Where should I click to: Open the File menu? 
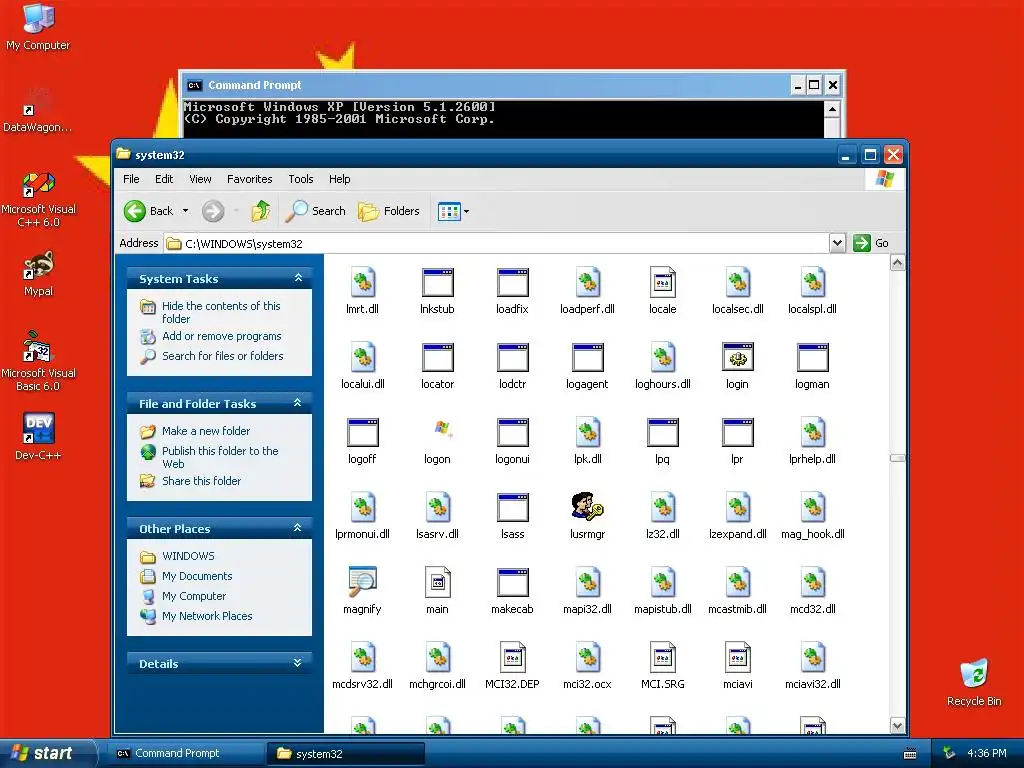pos(131,179)
